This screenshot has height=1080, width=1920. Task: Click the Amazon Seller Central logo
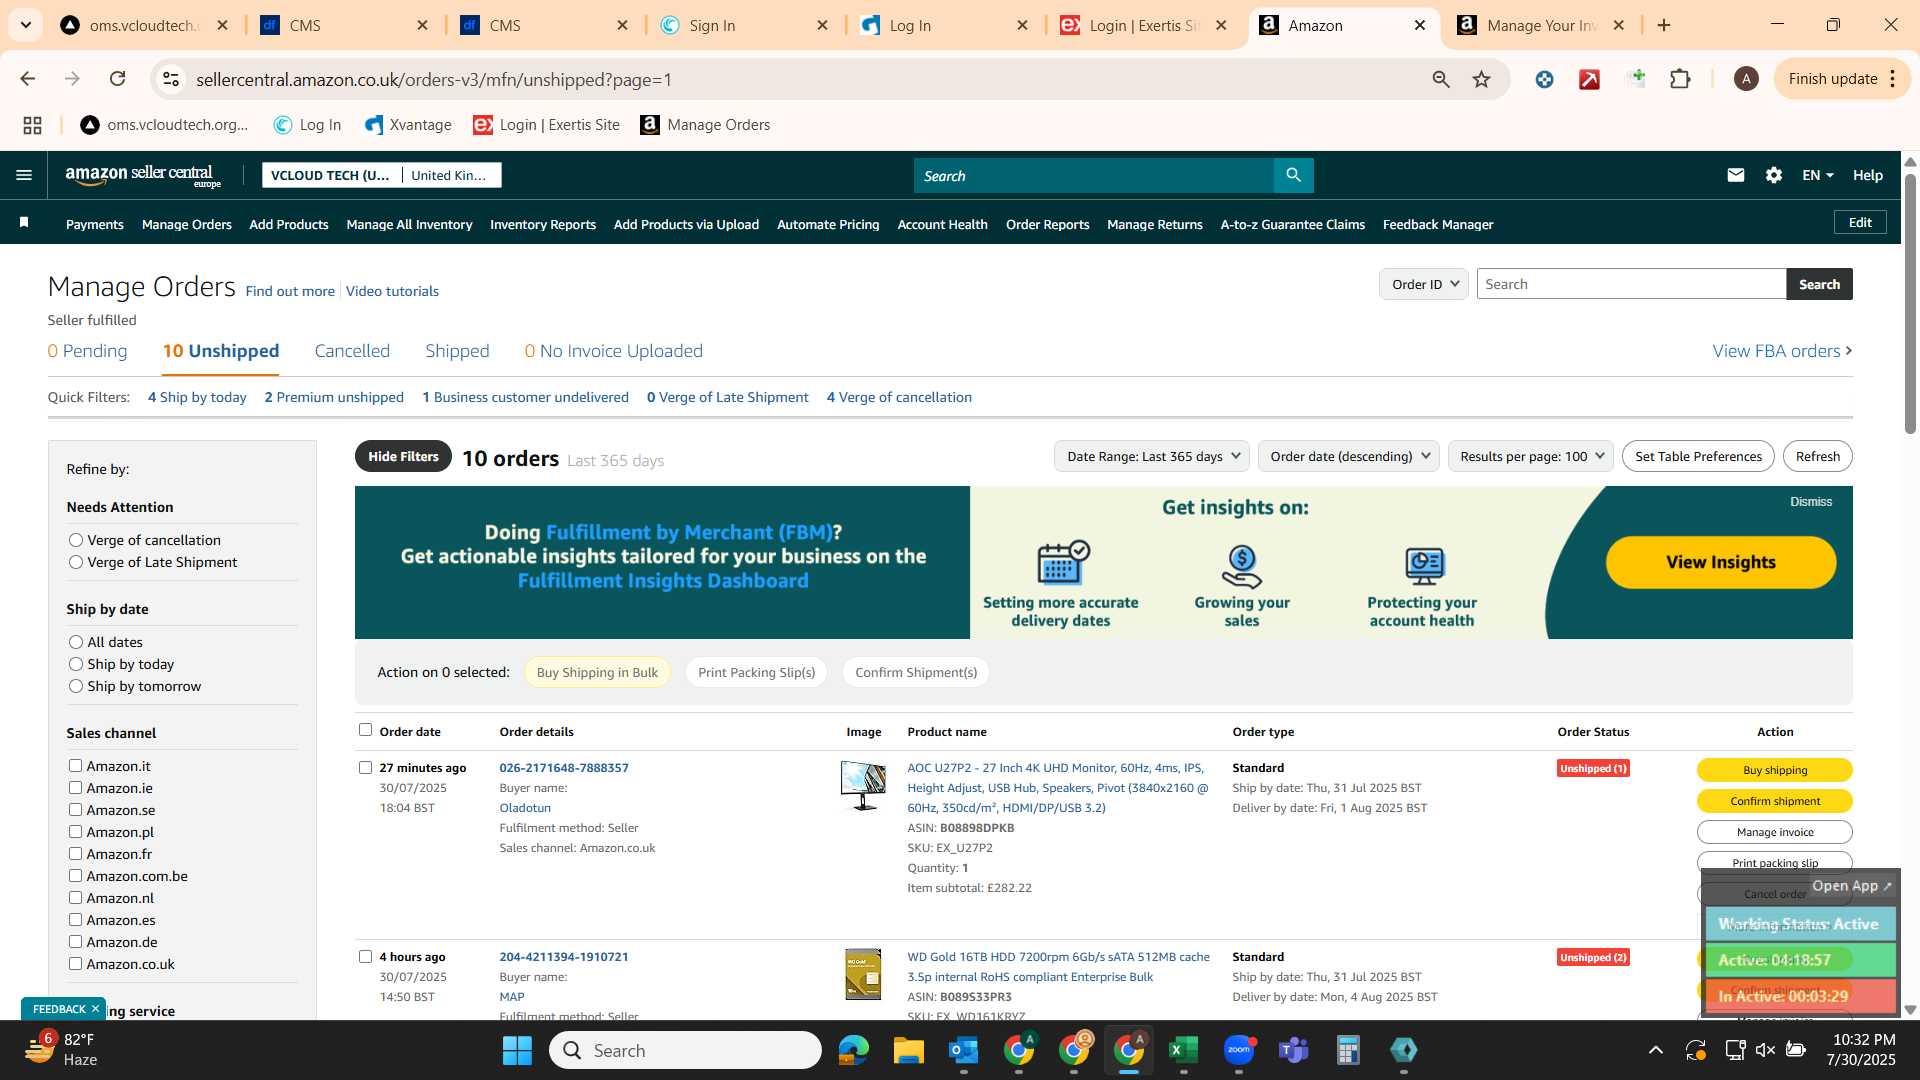click(143, 176)
